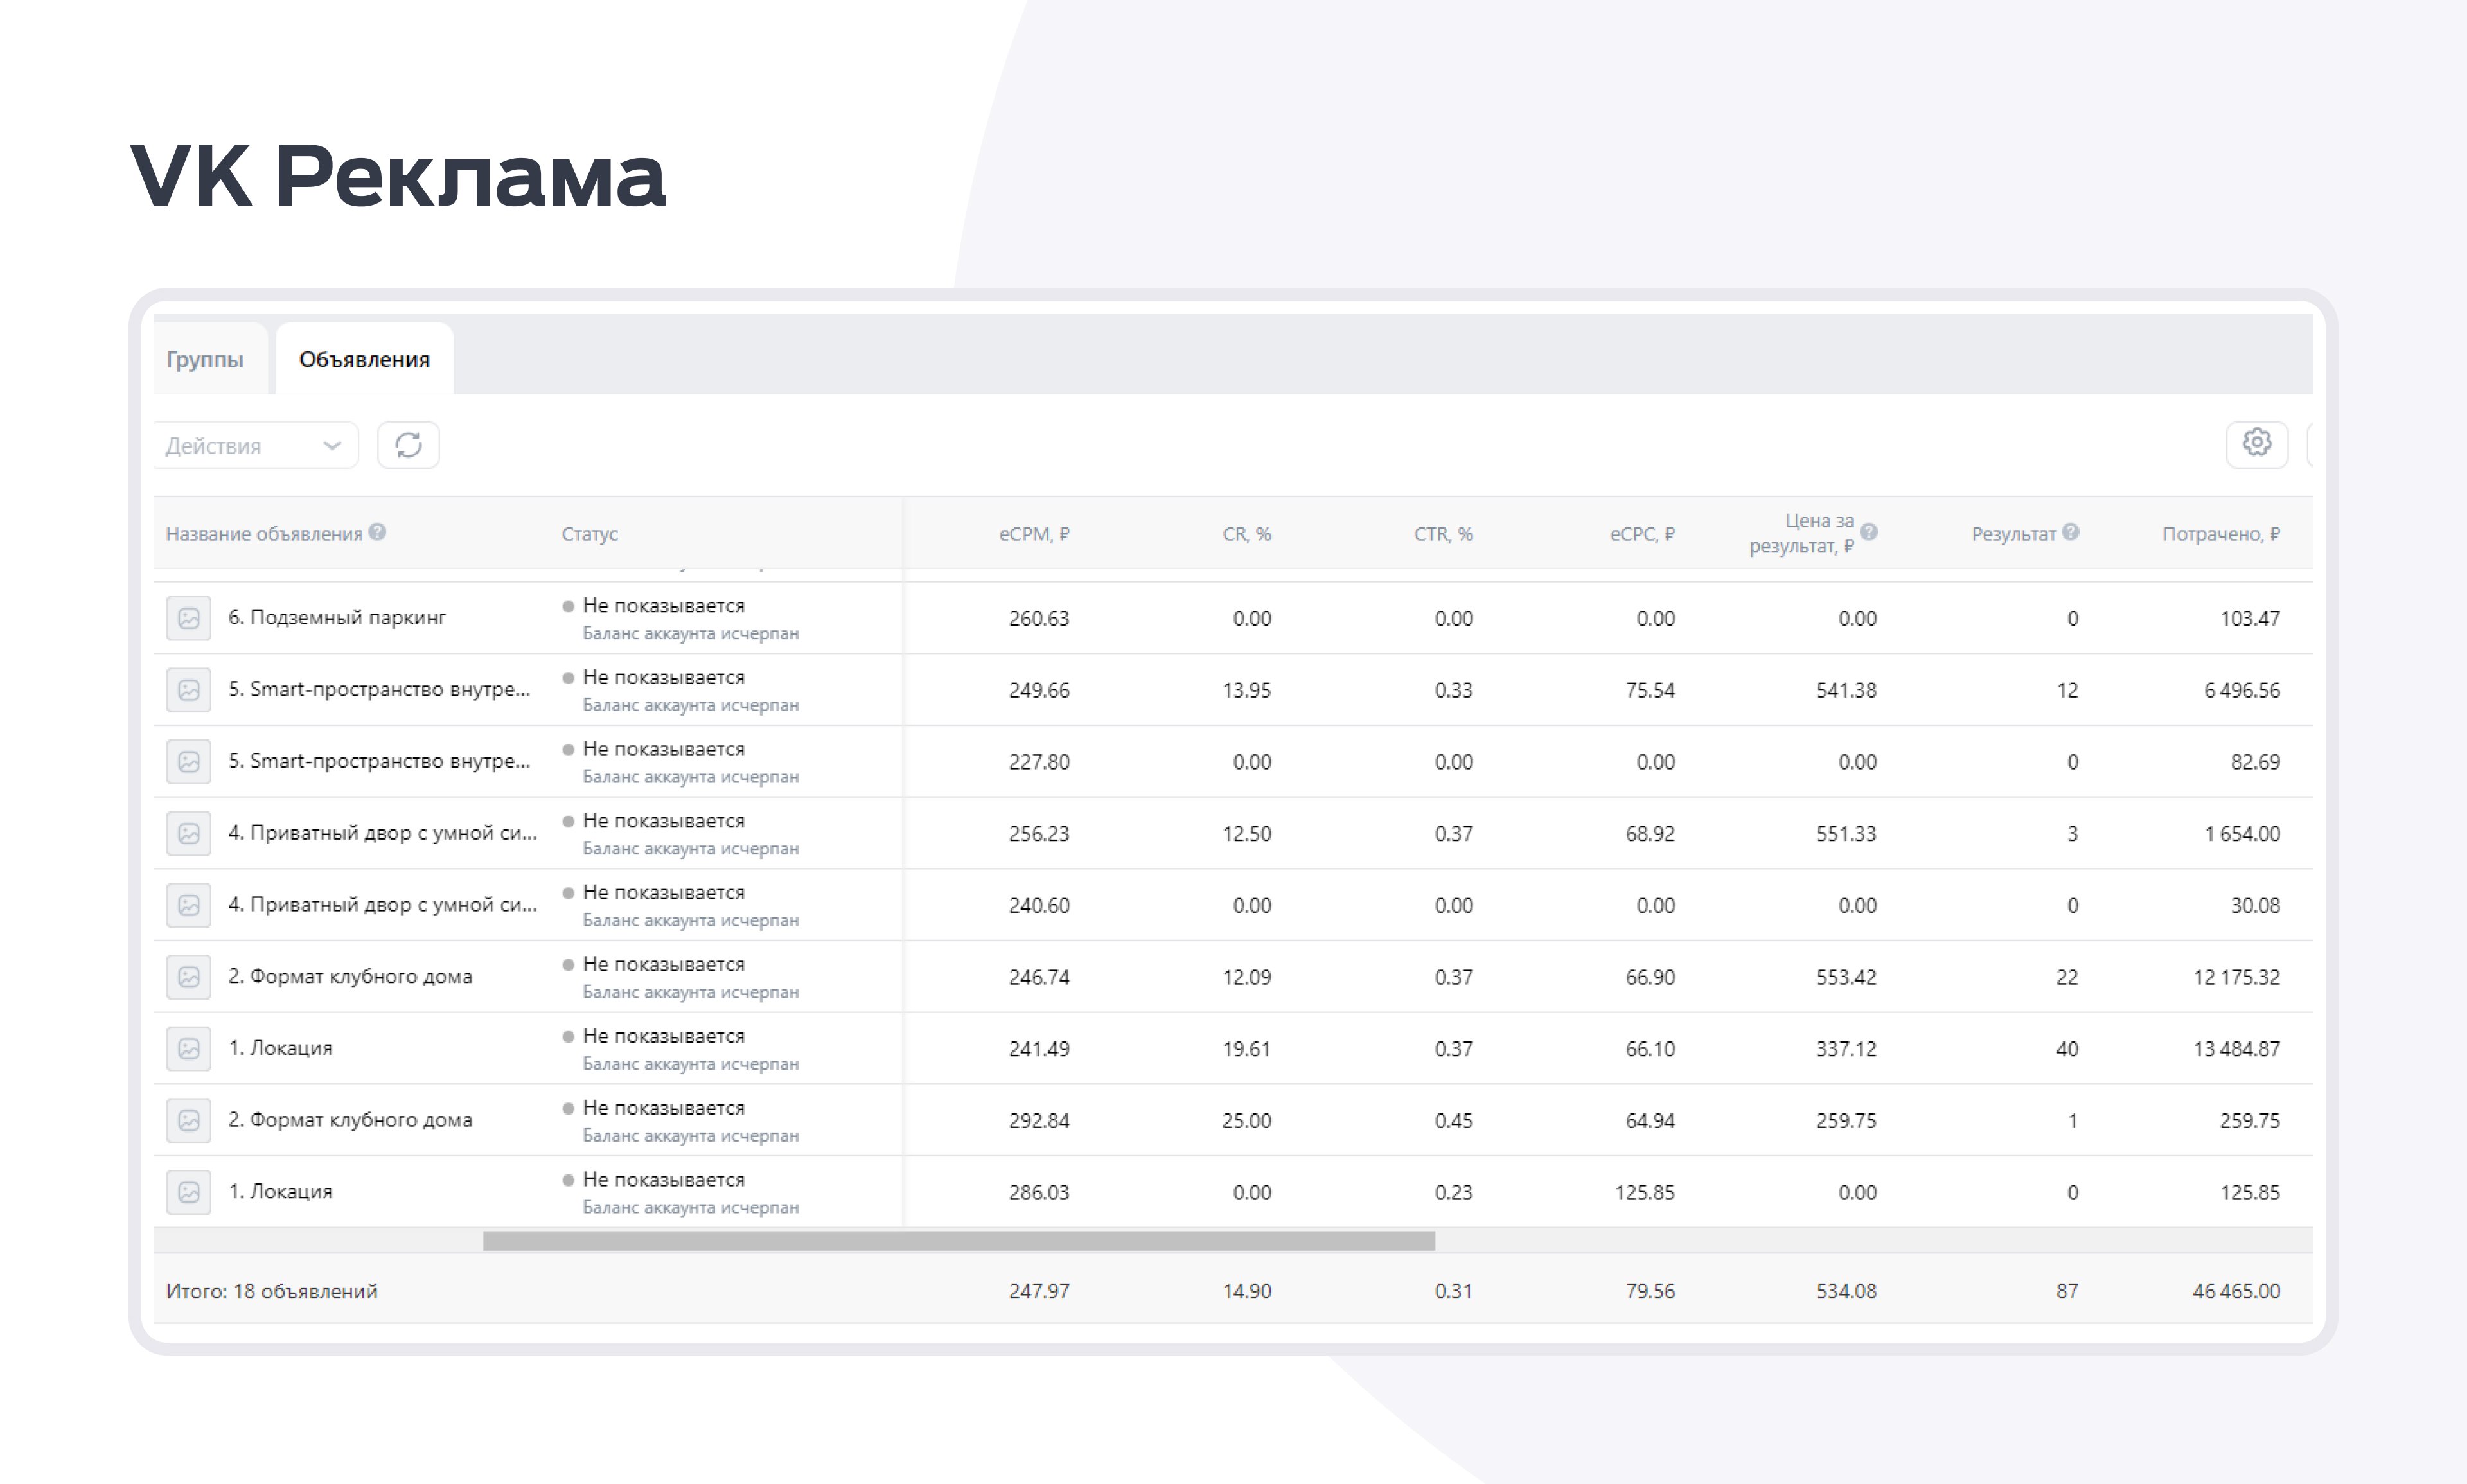
Task: Click the CTR, % column header
Action: tap(1443, 534)
